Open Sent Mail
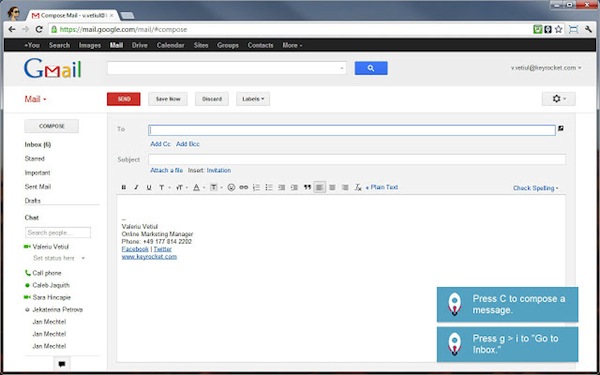 38,187
